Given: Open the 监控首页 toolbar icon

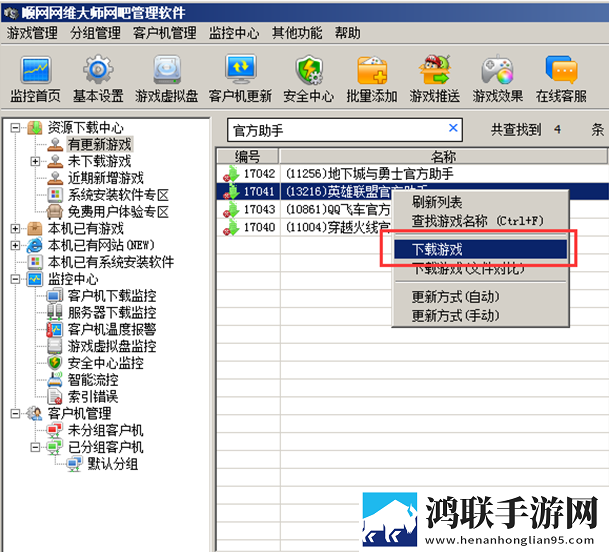Looking at the screenshot, I should click(35, 70).
